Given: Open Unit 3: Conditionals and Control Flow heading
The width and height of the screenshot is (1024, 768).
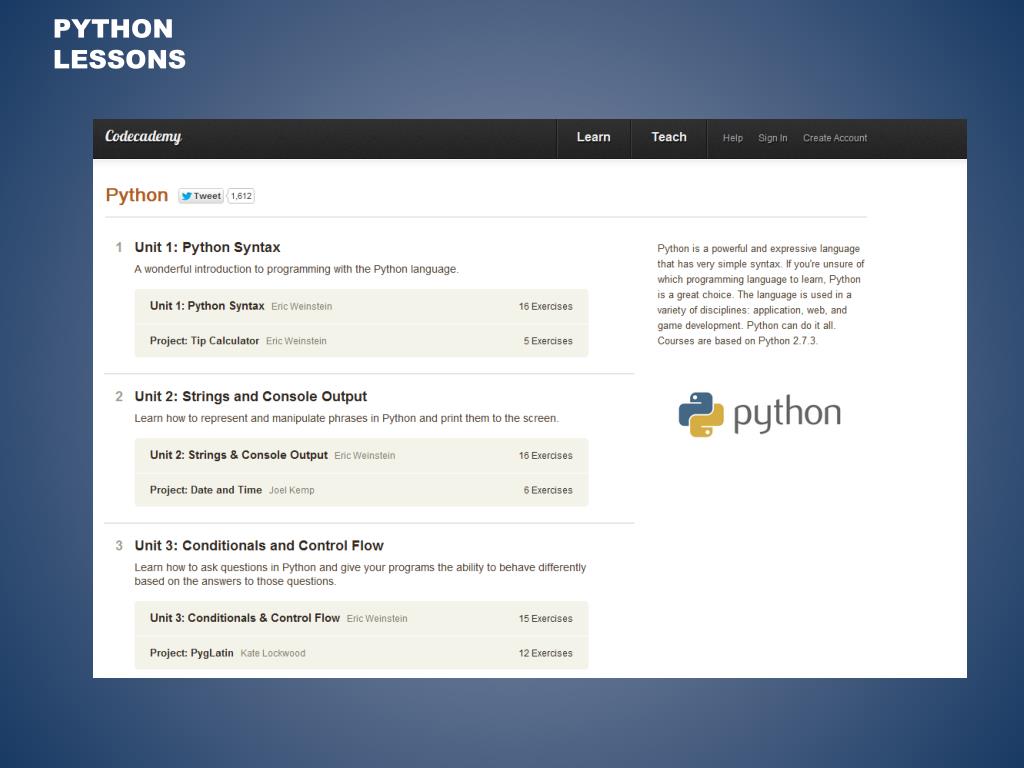Looking at the screenshot, I should [259, 545].
